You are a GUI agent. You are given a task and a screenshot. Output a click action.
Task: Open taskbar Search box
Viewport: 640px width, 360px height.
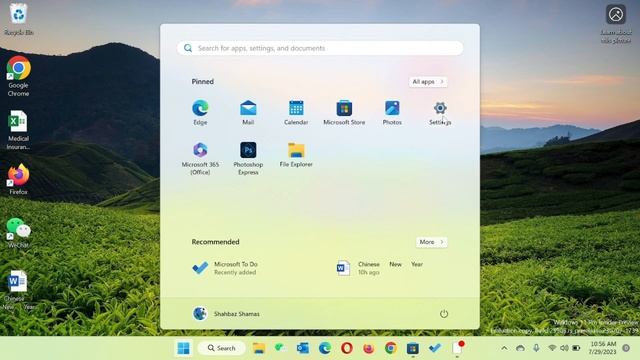point(222,348)
